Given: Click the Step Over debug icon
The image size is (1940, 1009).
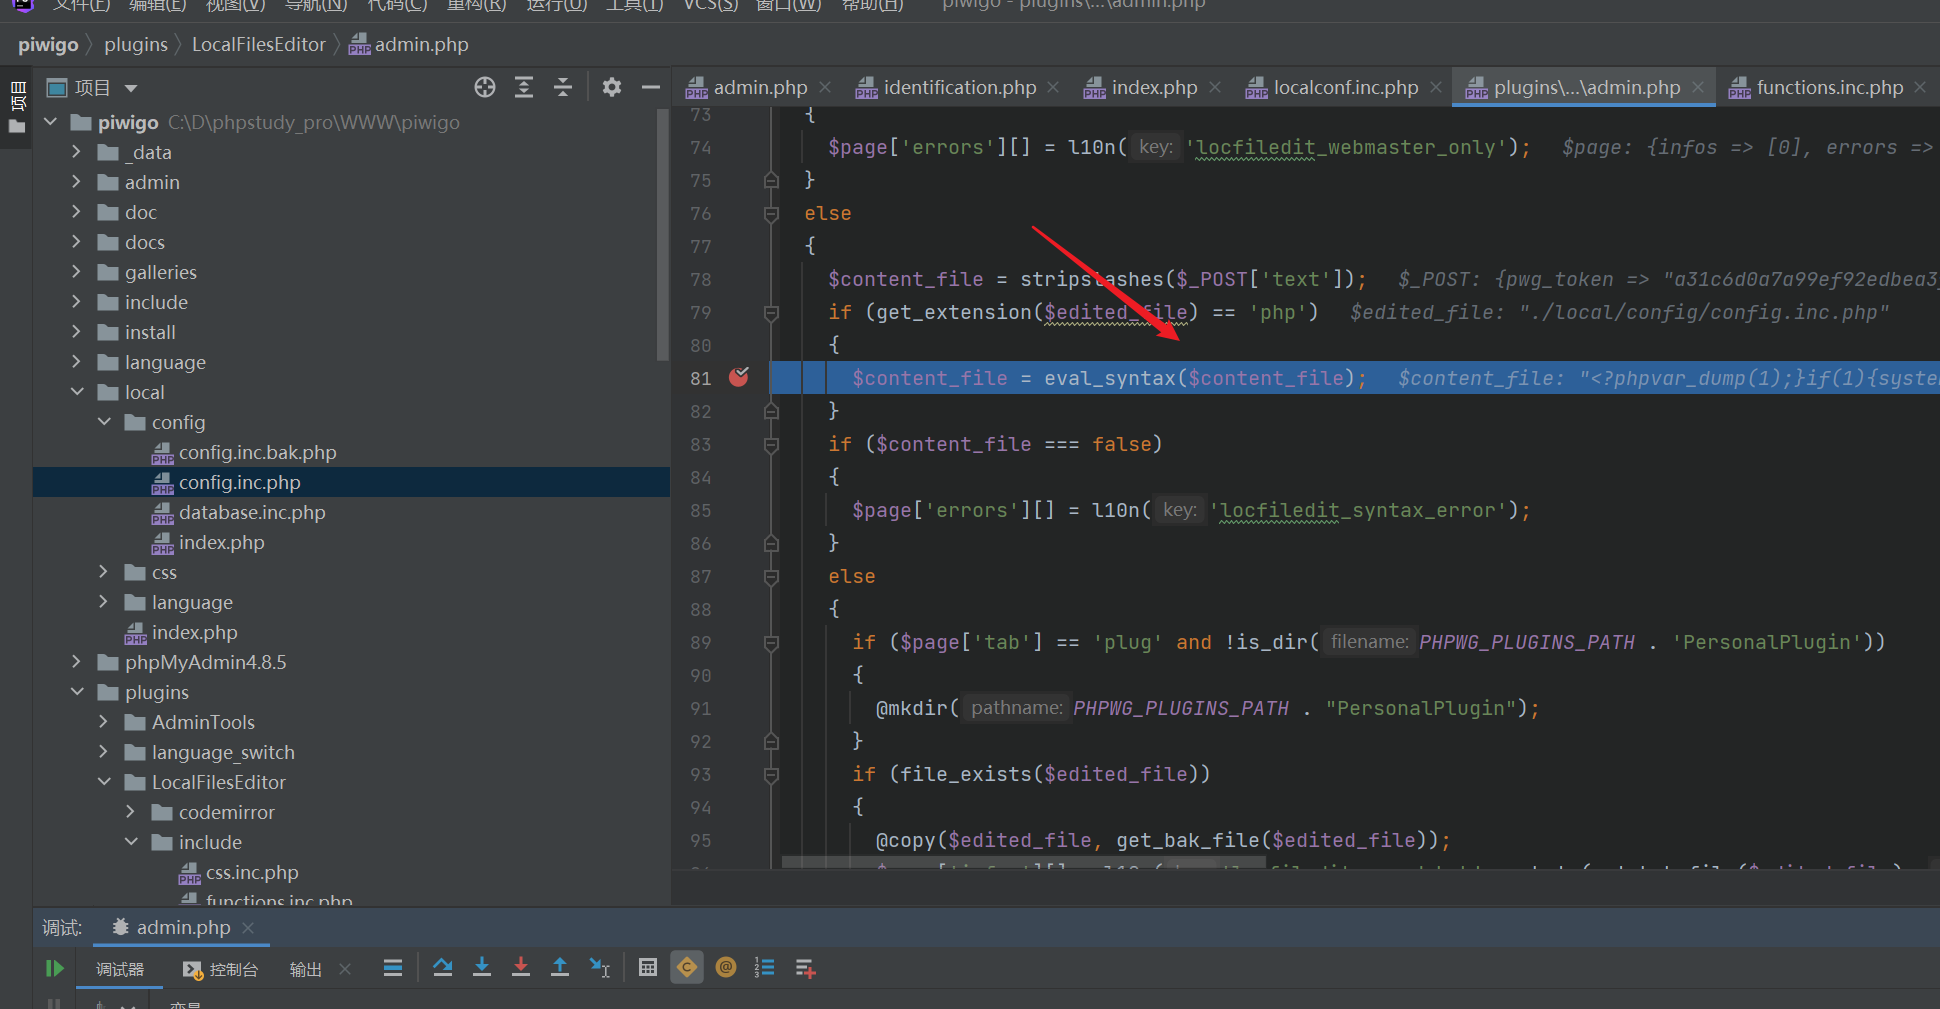Looking at the screenshot, I should click(x=442, y=967).
